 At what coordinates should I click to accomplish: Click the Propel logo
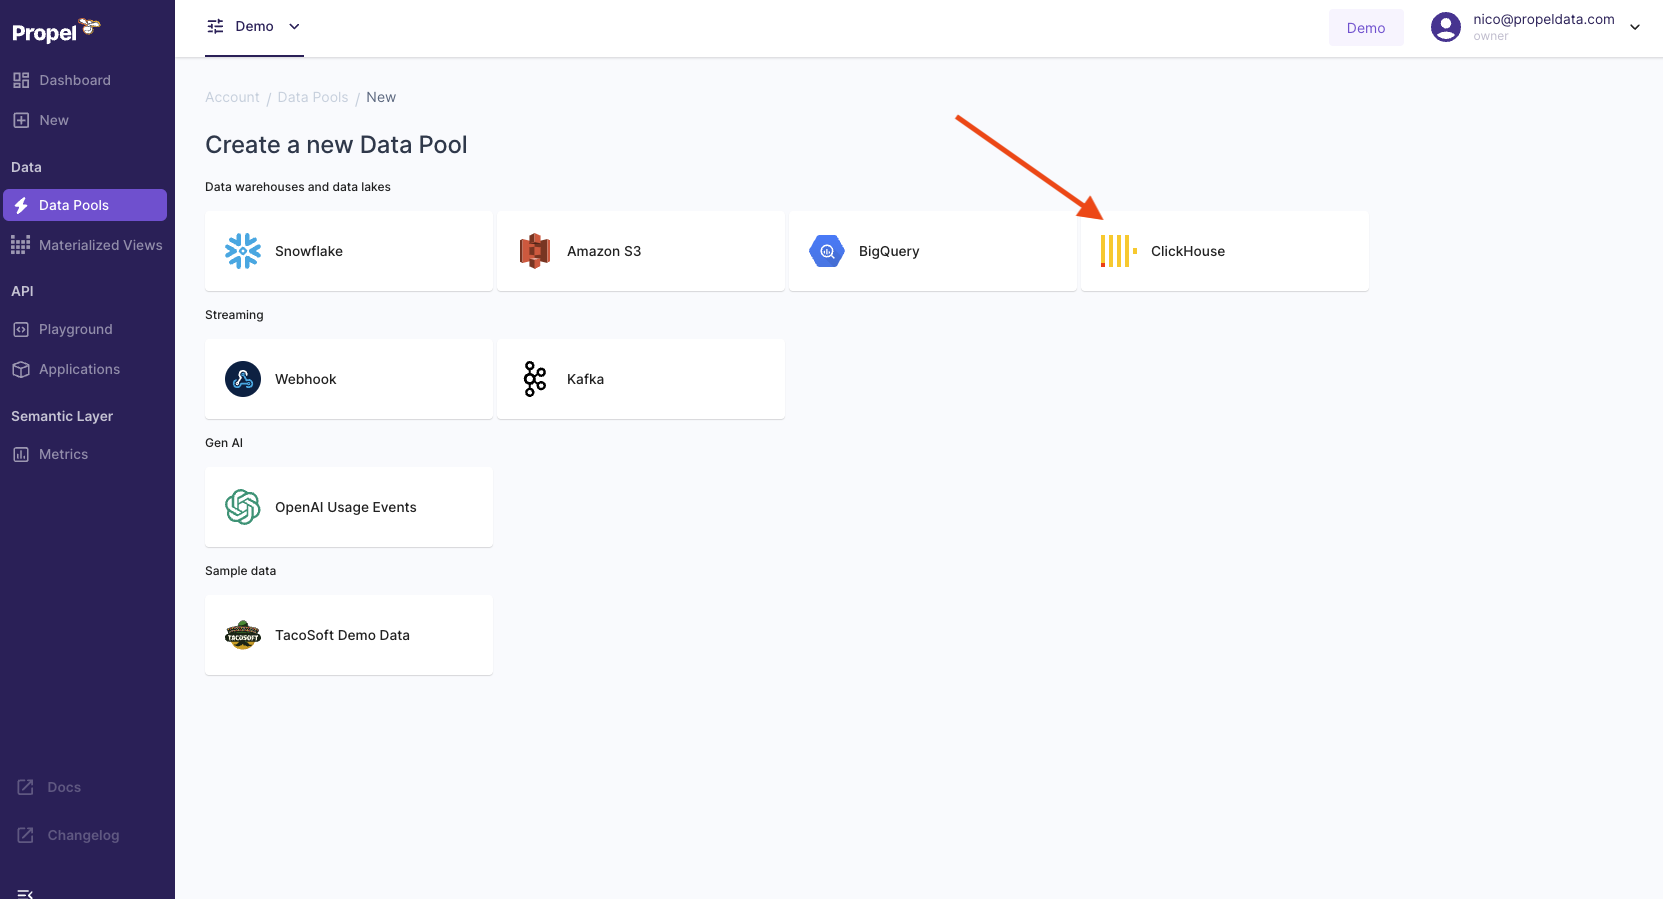click(56, 31)
